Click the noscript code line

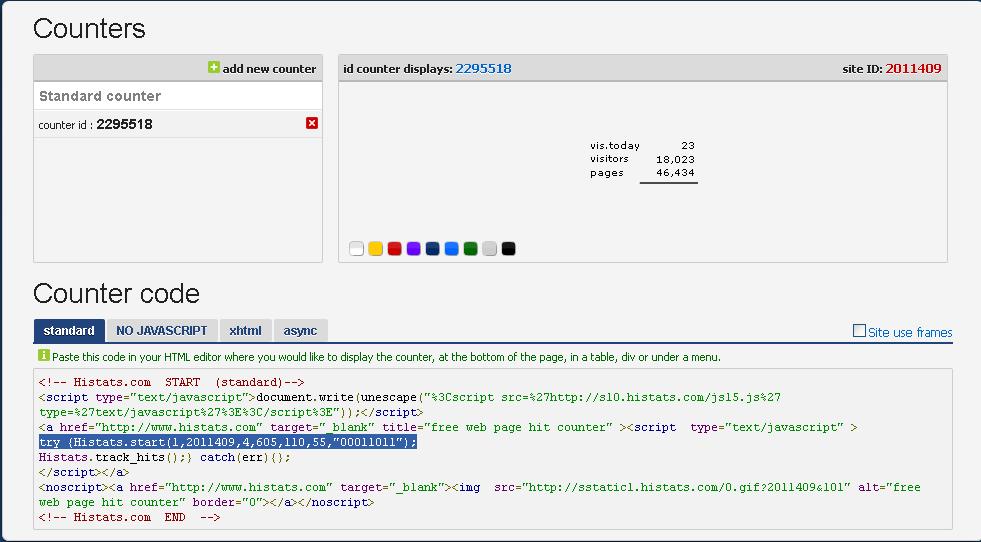479,495
